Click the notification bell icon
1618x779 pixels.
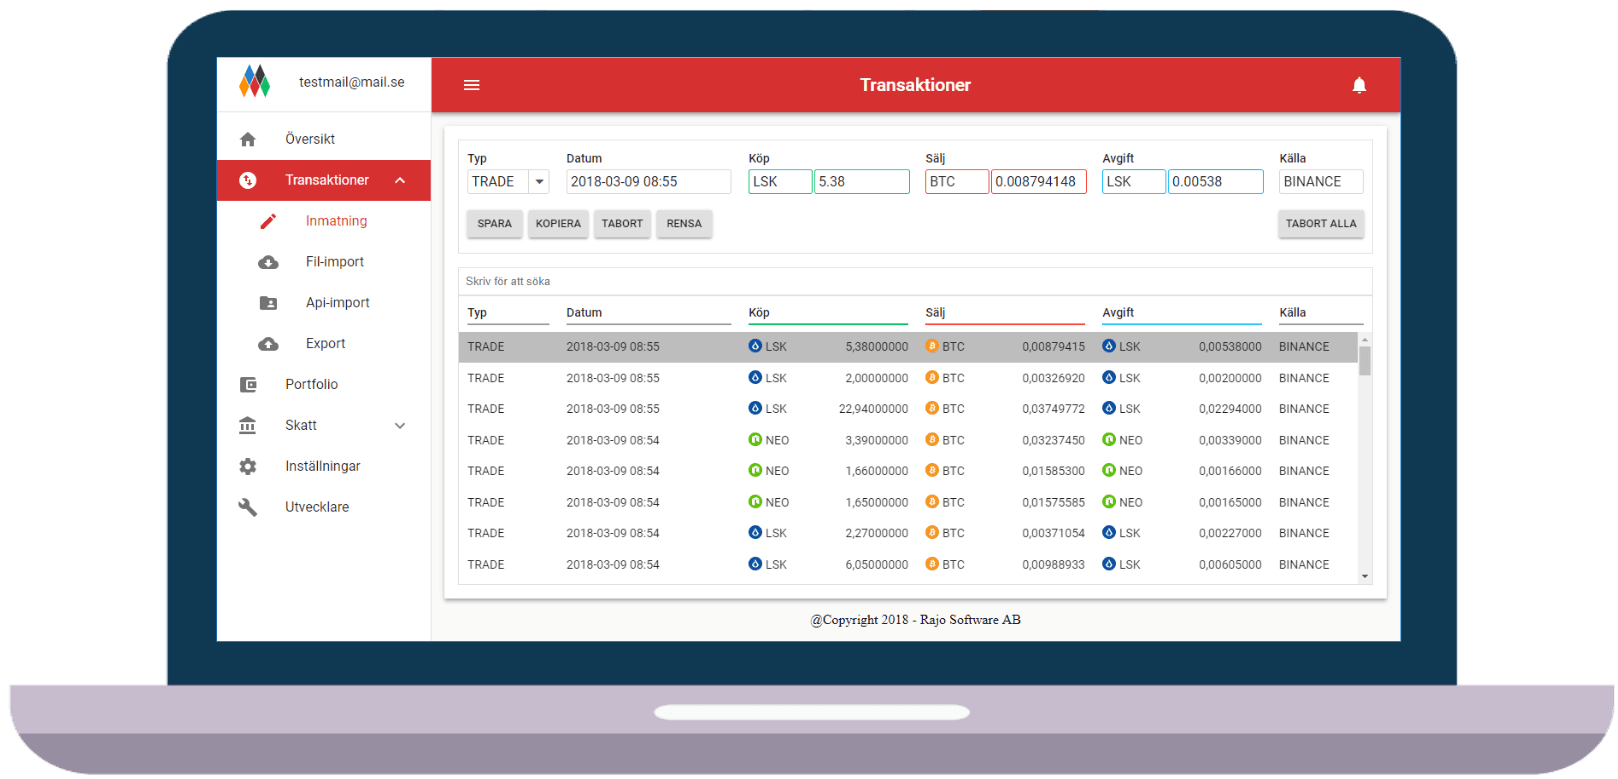tap(1359, 85)
